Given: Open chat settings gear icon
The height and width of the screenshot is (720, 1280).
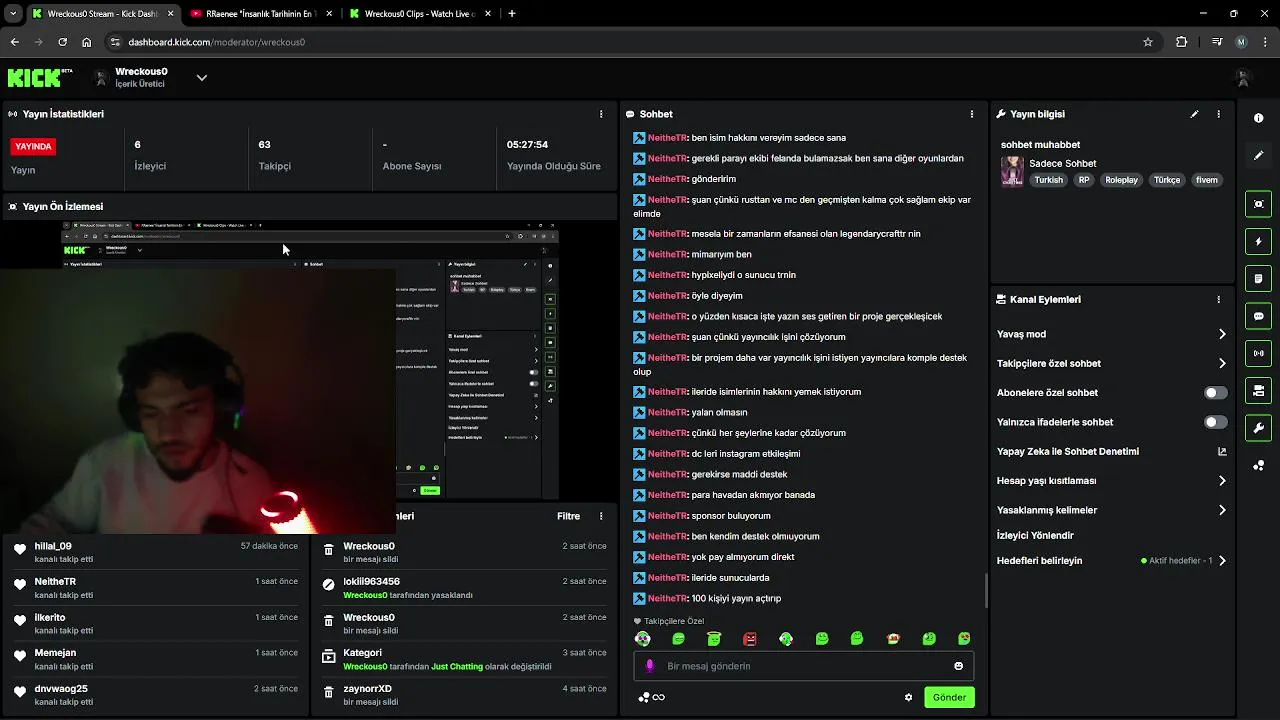Looking at the screenshot, I should 908,697.
